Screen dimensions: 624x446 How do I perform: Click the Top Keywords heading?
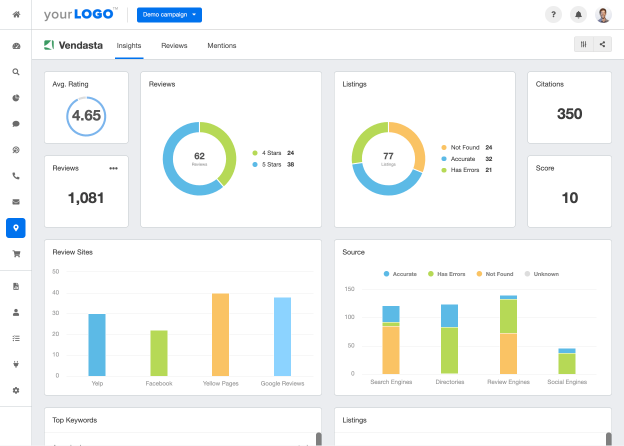coord(74,420)
